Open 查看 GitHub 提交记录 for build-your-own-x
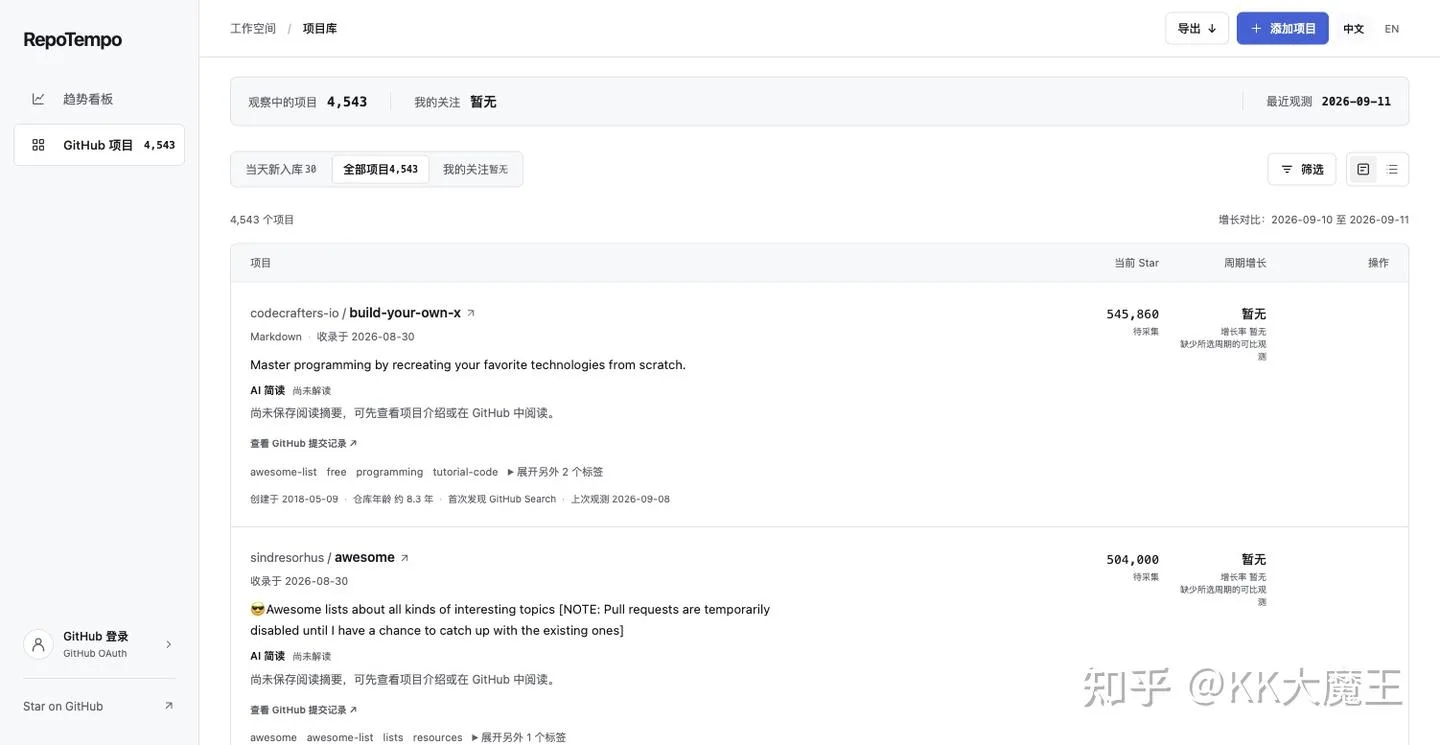Viewport: 1440px width, 745px height. click(303, 443)
